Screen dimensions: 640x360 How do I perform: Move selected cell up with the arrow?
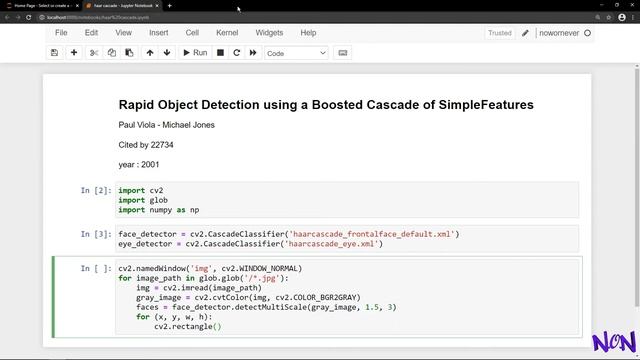coord(150,53)
